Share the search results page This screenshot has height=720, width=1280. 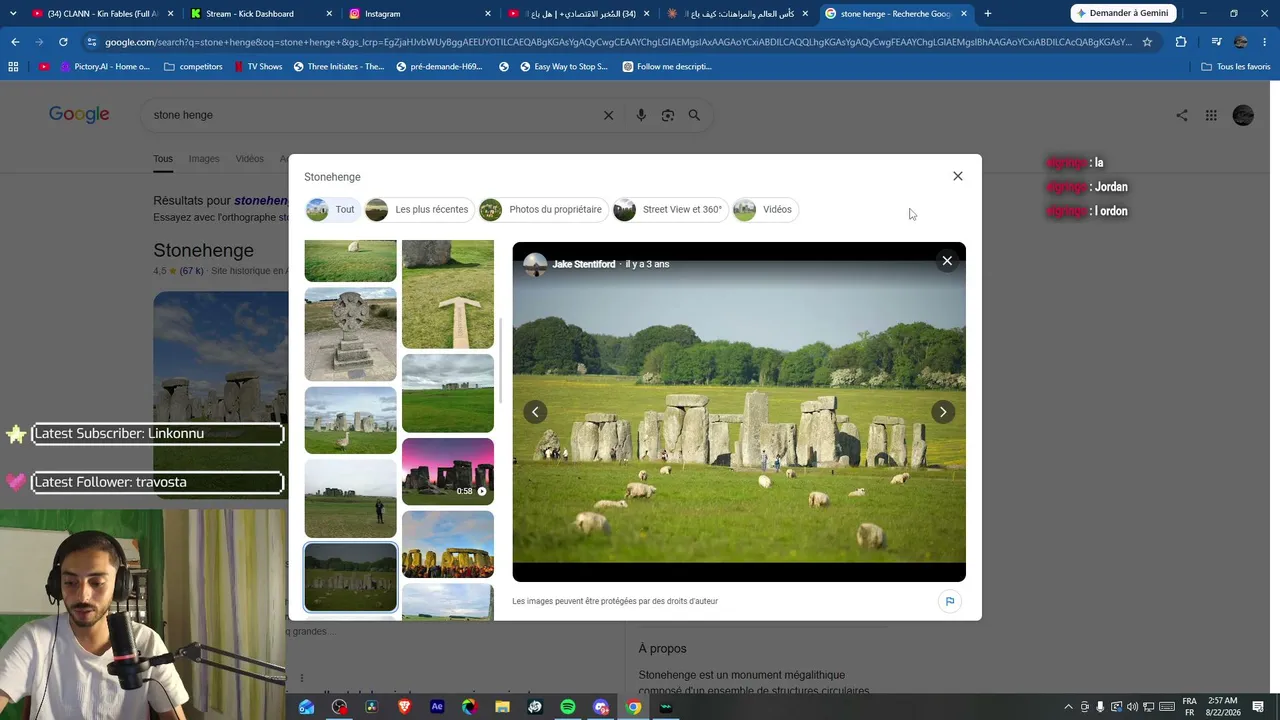click(1182, 115)
